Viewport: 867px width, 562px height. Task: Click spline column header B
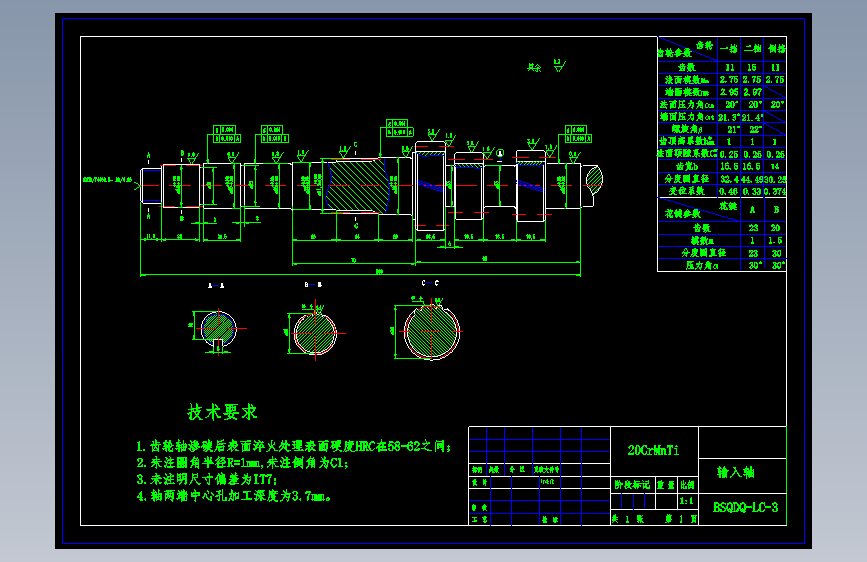coord(776,210)
